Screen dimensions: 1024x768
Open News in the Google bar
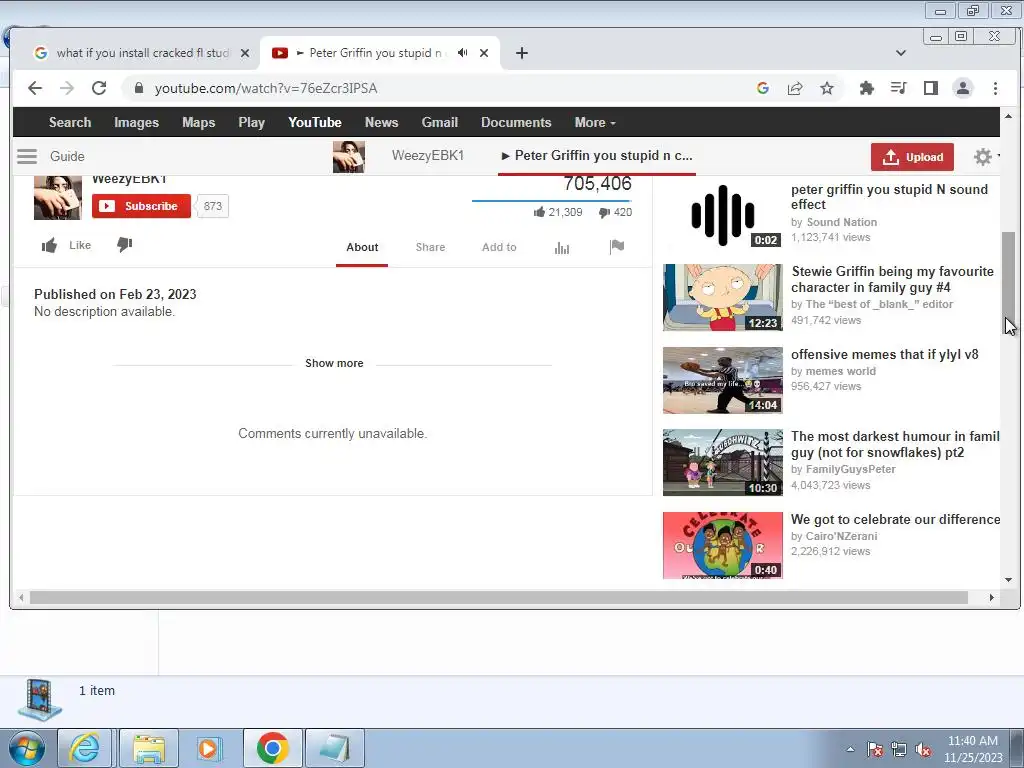tap(381, 122)
